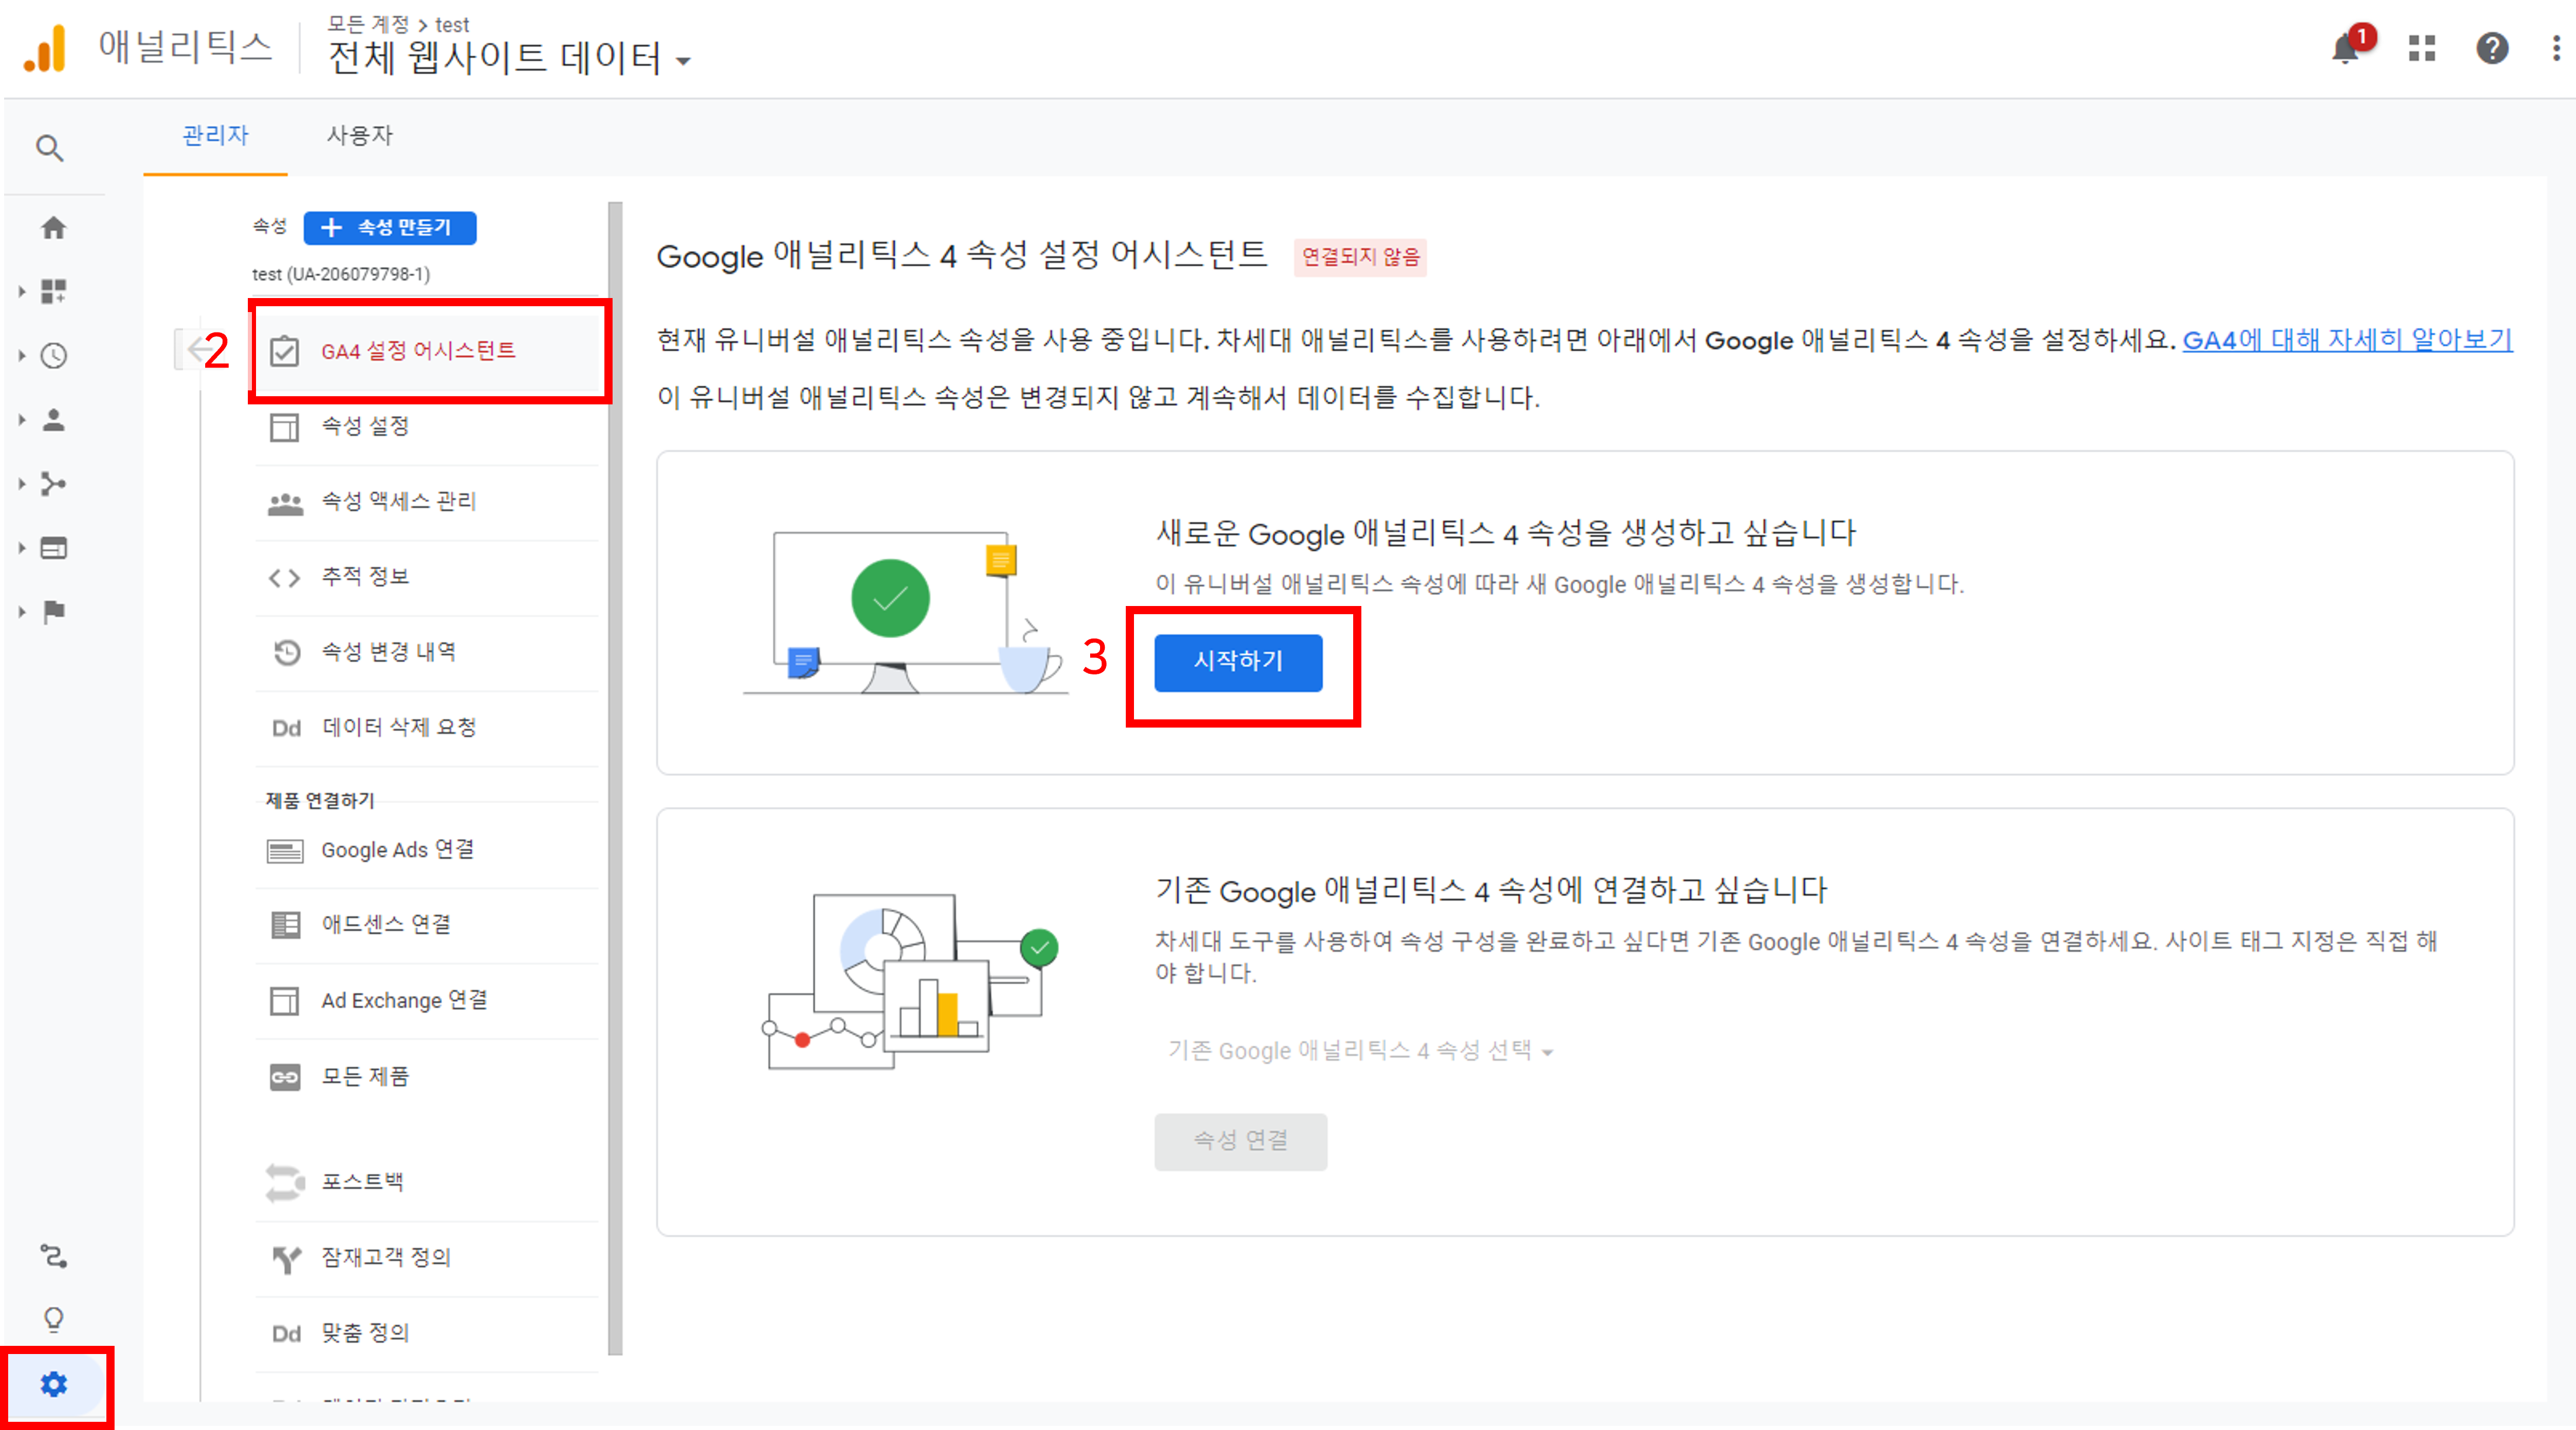Open the Home icon in left sidebar
The width and height of the screenshot is (2576, 1430).
point(54,228)
